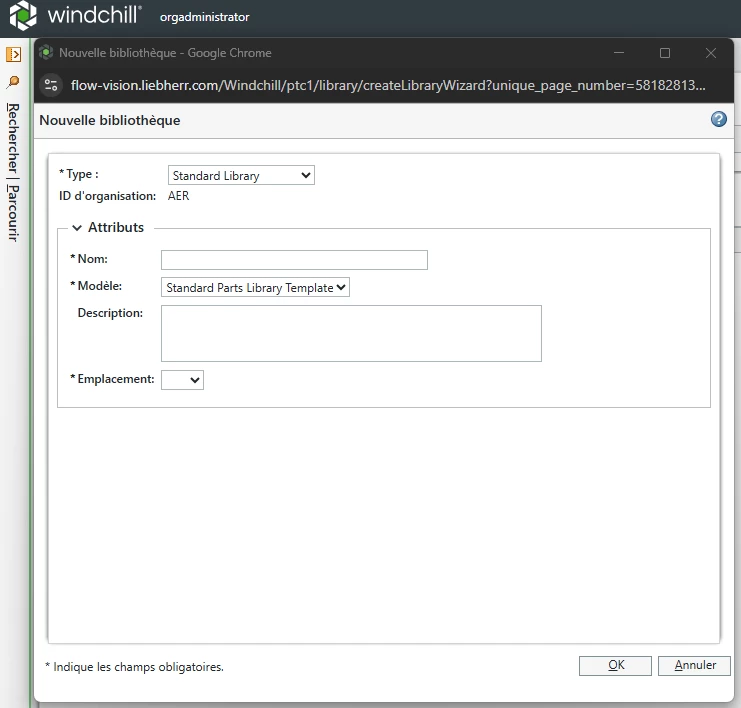Minimize the Nouvelle bibliothèque Chrome window

tap(619, 53)
